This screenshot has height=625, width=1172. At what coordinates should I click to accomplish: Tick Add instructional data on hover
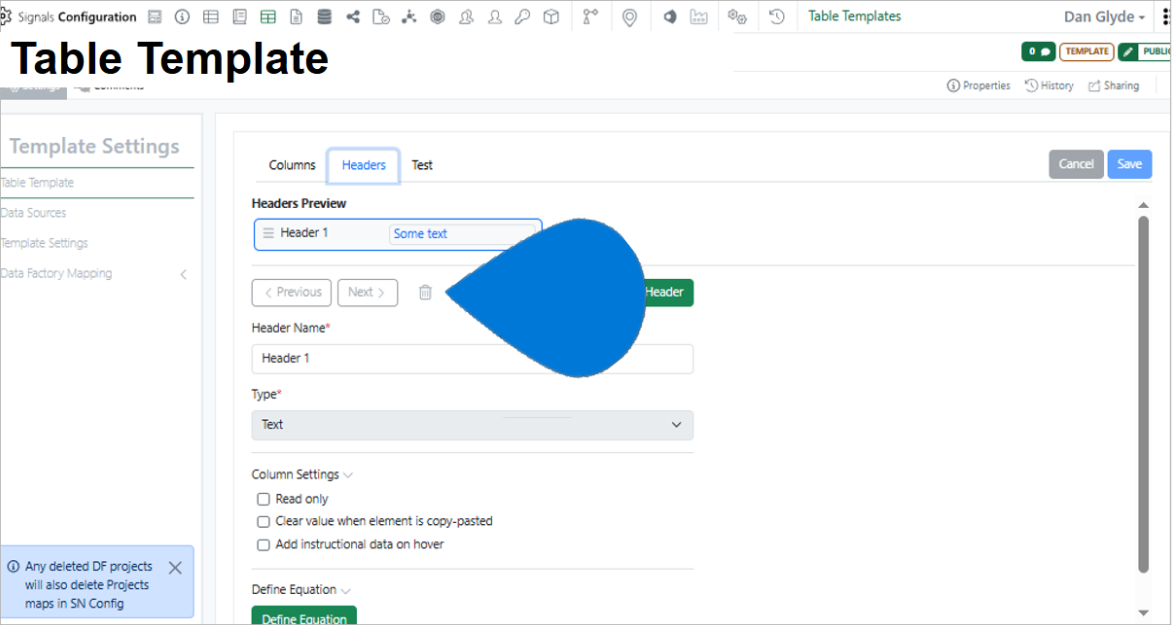point(263,545)
